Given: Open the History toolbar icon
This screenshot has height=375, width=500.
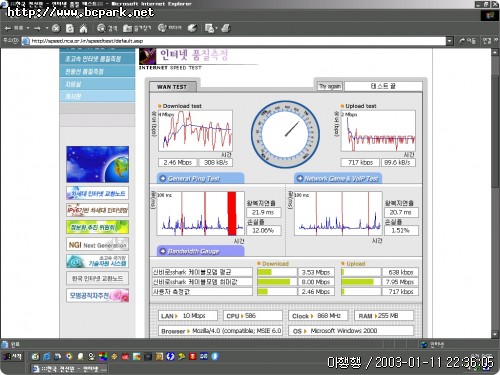Looking at the screenshot, I should point(192,28).
